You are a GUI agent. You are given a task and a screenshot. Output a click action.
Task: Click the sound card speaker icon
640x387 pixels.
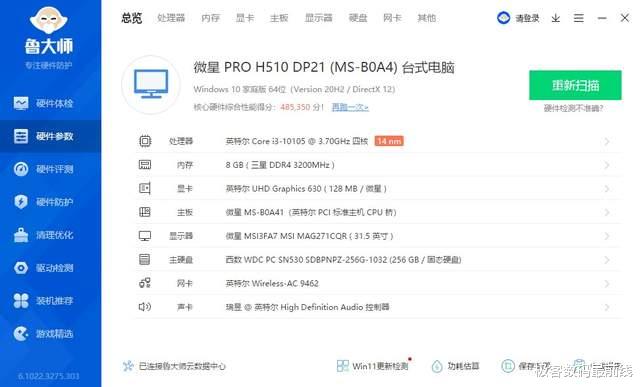(145, 307)
